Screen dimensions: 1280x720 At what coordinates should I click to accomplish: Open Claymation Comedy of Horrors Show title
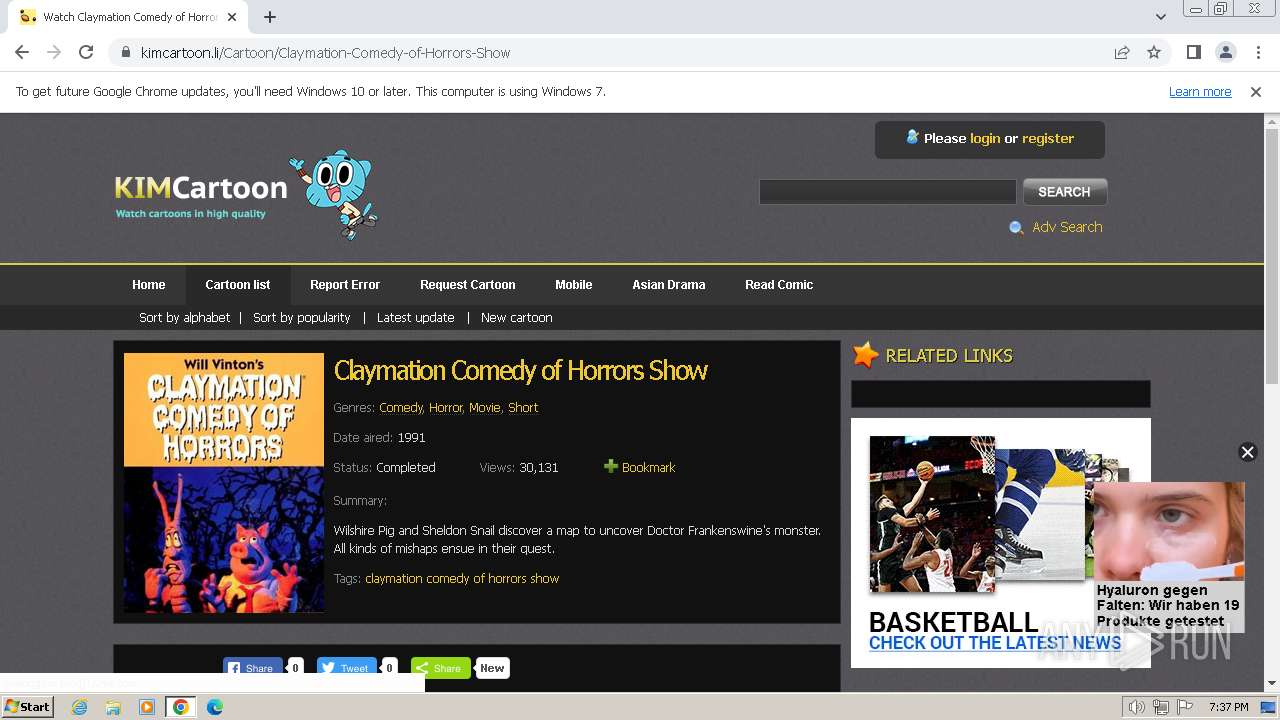[521, 371]
